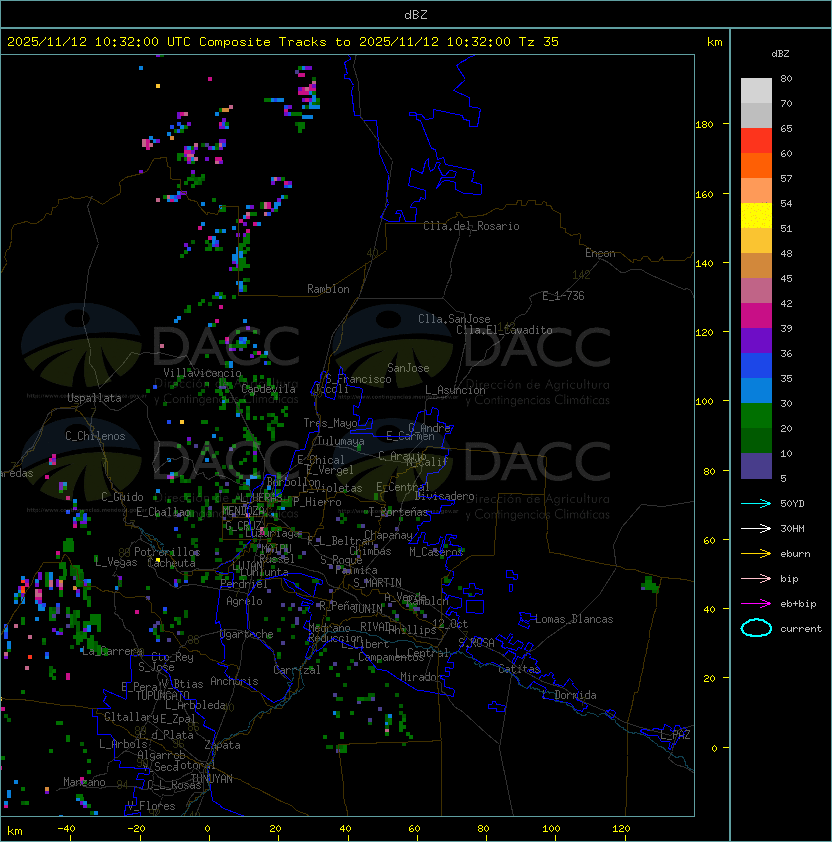The height and width of the screenshot is (842, 832).
Task: Select the light blue 35 dBZ swatch
Action: click(756, 390)
